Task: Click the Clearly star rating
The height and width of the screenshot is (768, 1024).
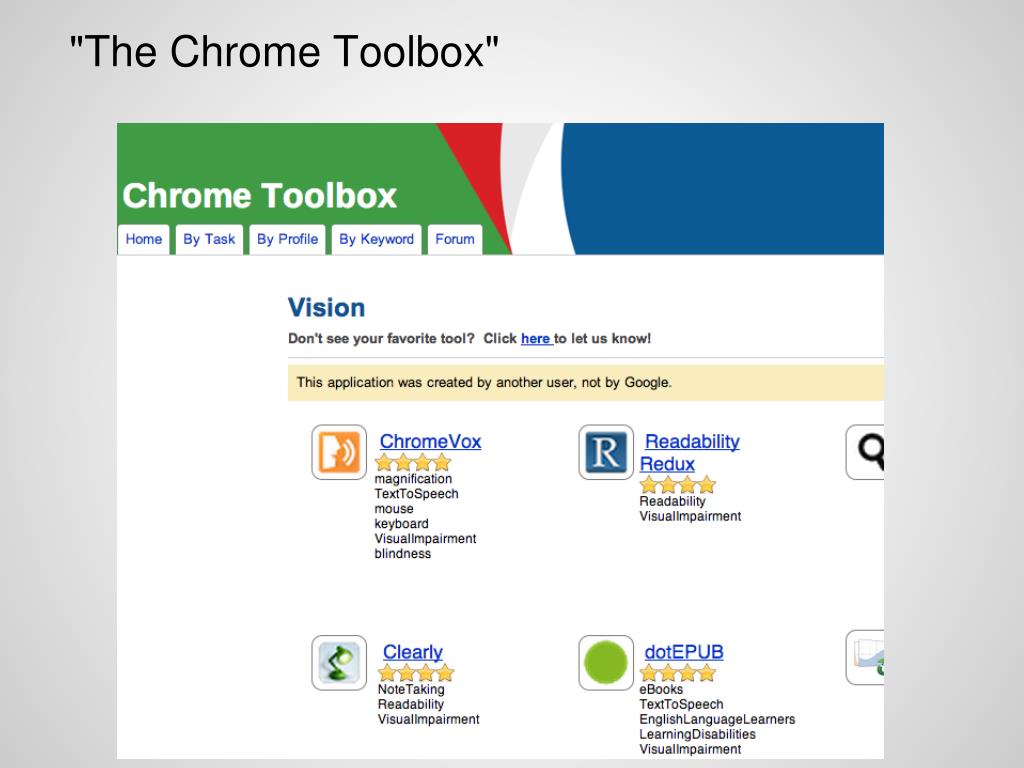Action: point(416,673)
